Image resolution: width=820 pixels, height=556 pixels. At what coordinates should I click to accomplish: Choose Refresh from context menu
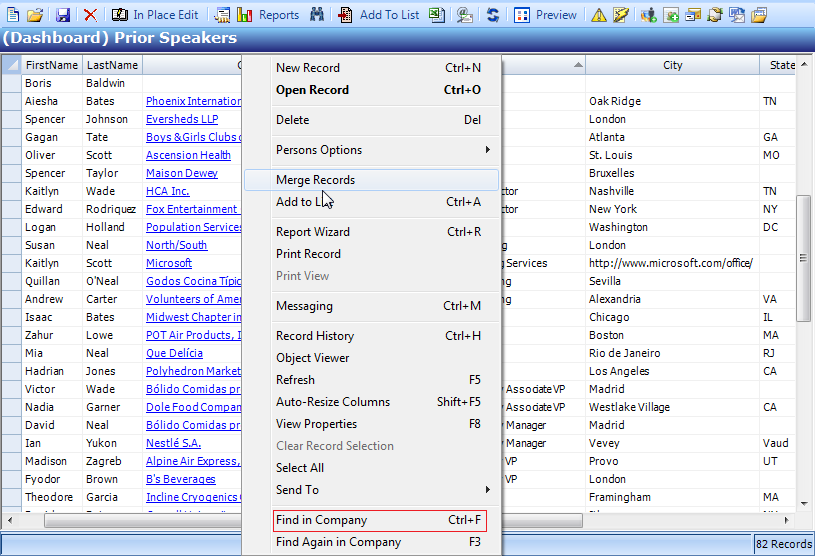pos(372,380)
